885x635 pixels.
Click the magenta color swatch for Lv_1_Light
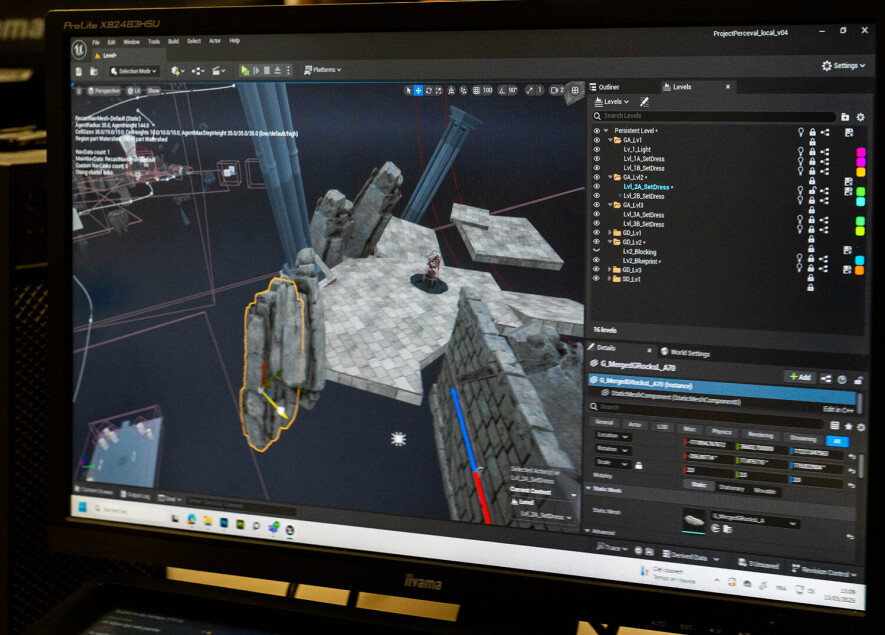point(861,152)
